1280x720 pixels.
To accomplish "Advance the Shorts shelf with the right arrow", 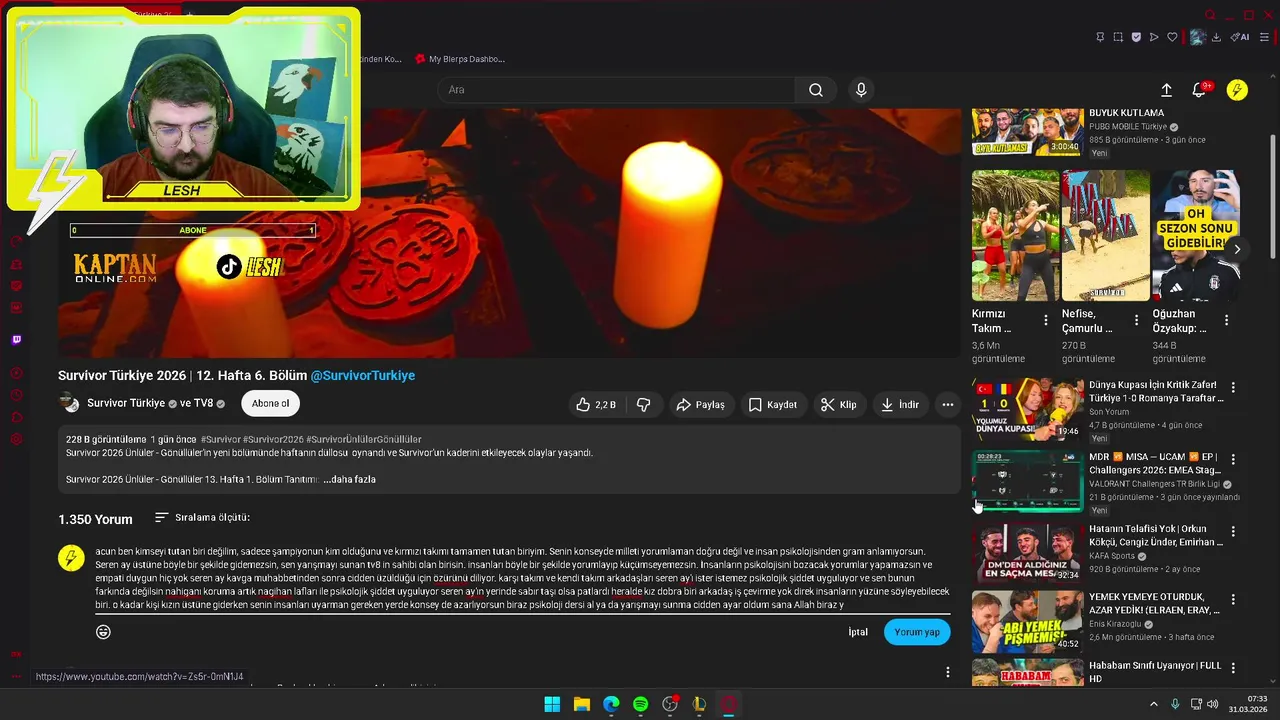I will pos(1237,249).
